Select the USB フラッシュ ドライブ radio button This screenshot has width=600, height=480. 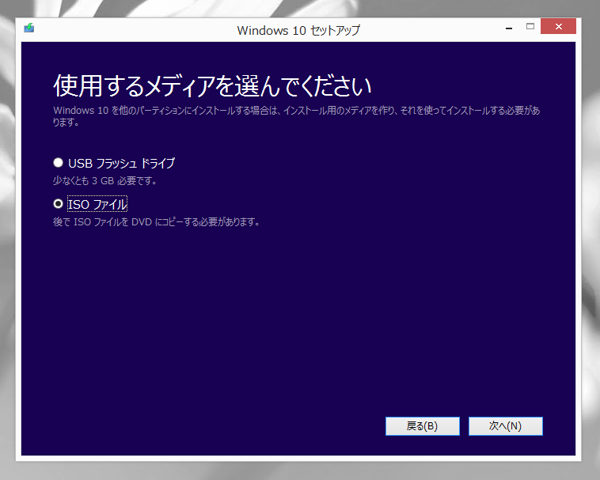tap(58, 163)
